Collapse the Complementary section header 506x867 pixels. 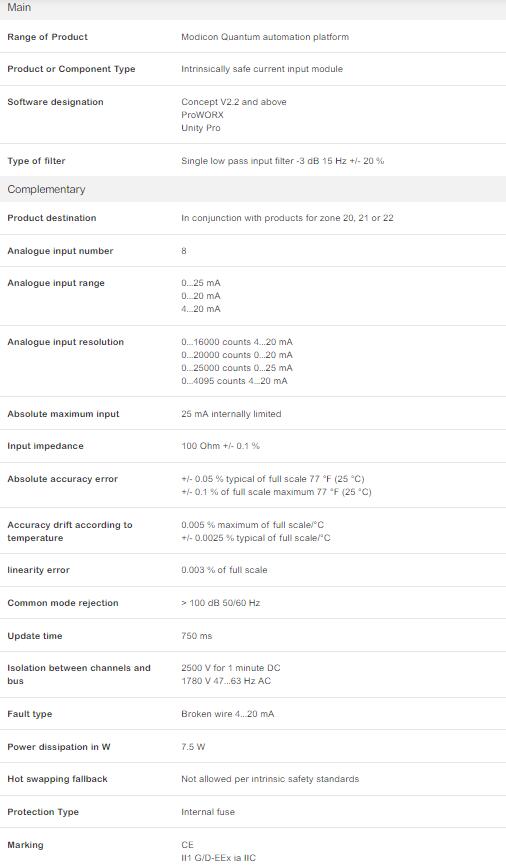tap(253, 189)
